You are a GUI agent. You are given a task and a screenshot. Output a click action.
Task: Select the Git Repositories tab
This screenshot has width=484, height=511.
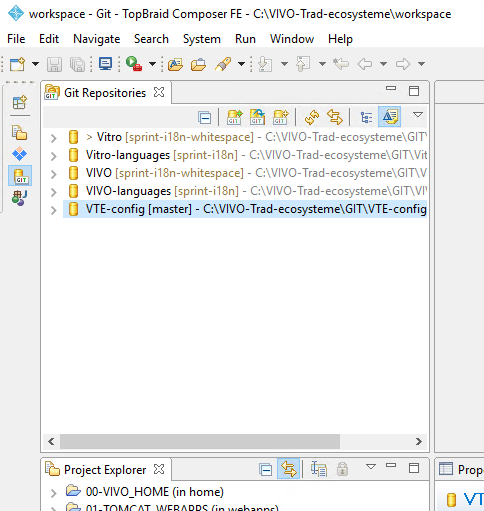coord(105,93)
